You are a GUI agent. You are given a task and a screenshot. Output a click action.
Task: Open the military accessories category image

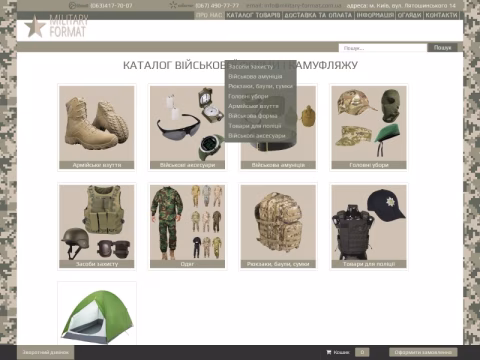point(187,123)
